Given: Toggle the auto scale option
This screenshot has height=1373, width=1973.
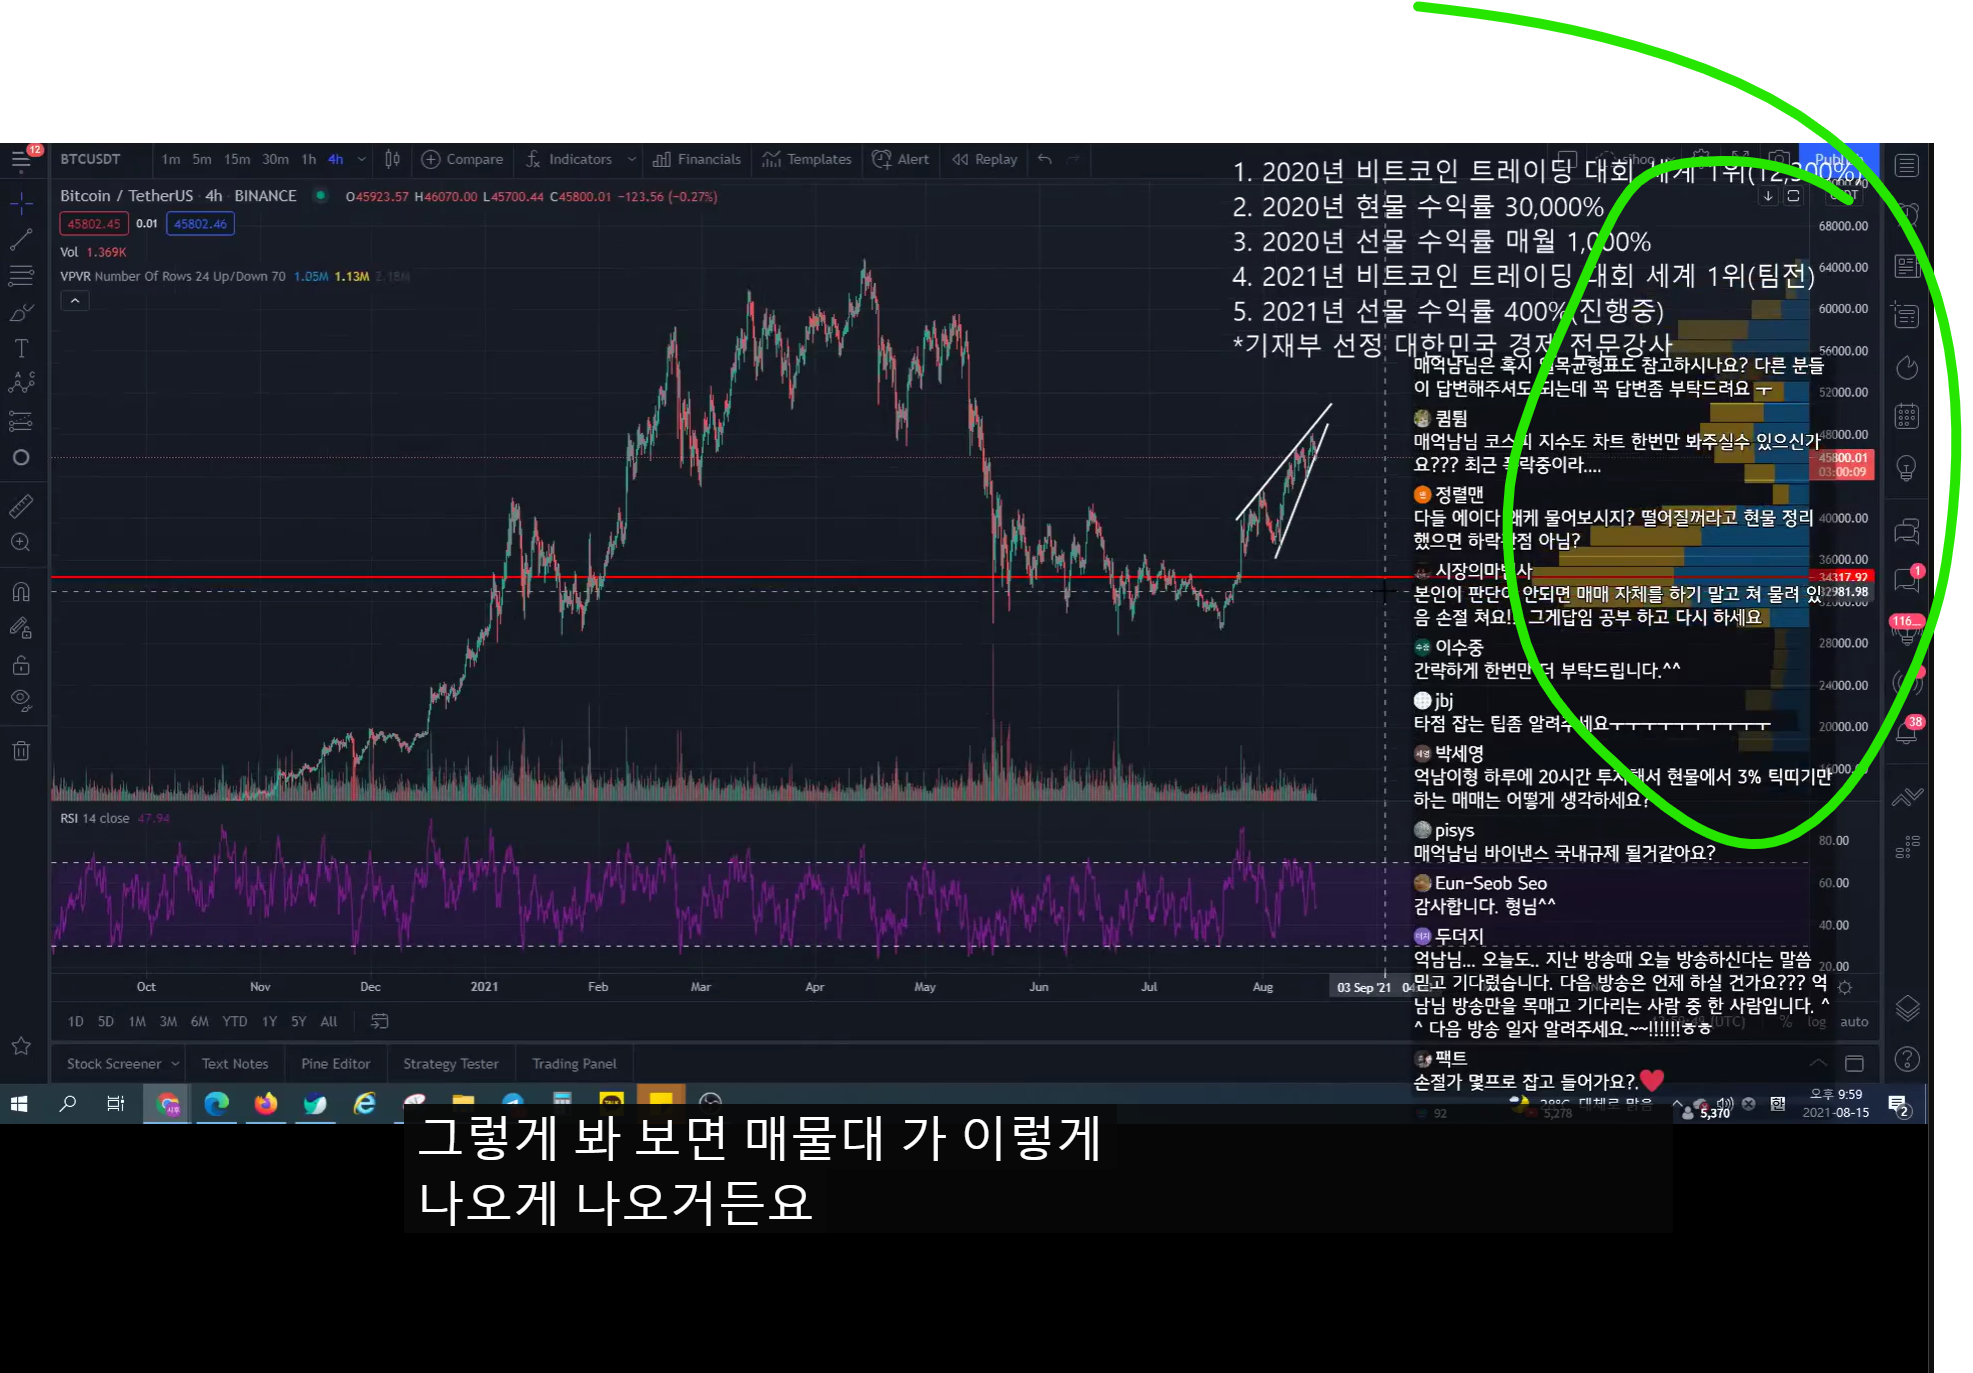Looking at the screenshot, I should [x=1853, y=1022].
